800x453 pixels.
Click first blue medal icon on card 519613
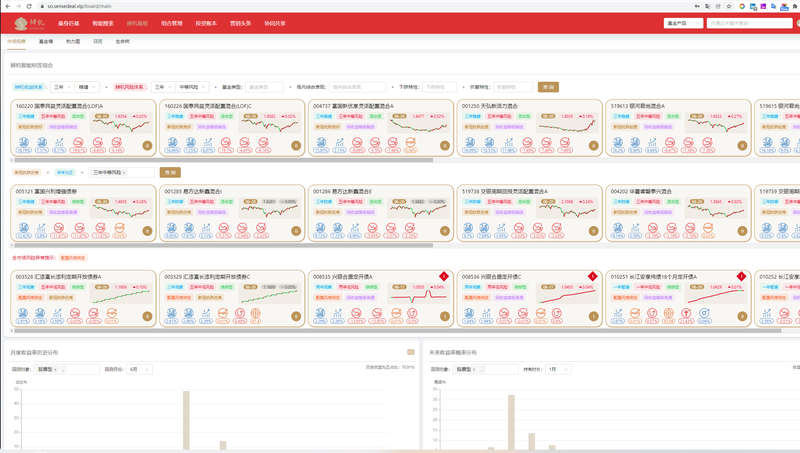coord(618,142)
